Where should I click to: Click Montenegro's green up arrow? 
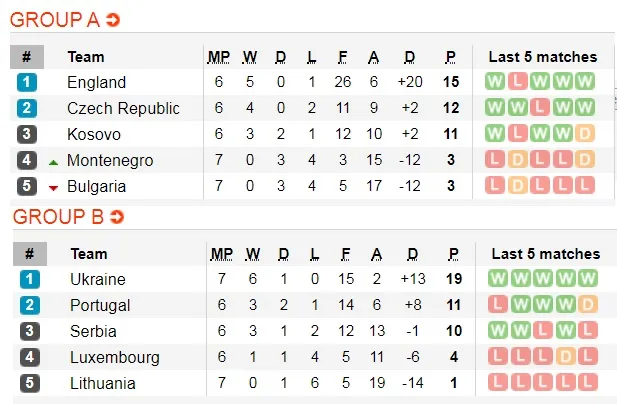(x=53, y=161)
